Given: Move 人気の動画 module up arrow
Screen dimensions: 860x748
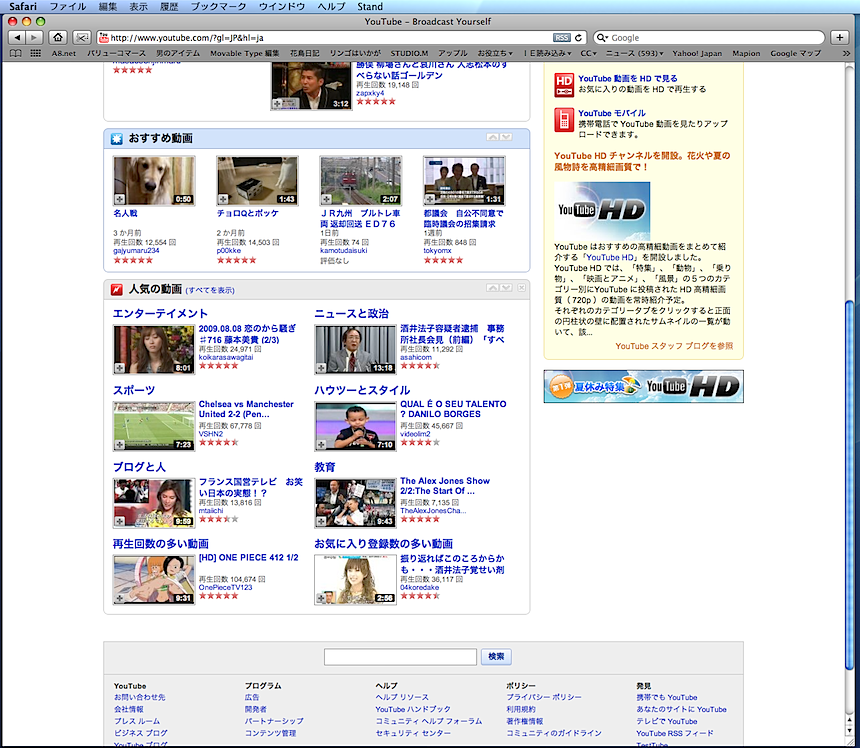Looking at the screenshot, I should click(493, 288).
